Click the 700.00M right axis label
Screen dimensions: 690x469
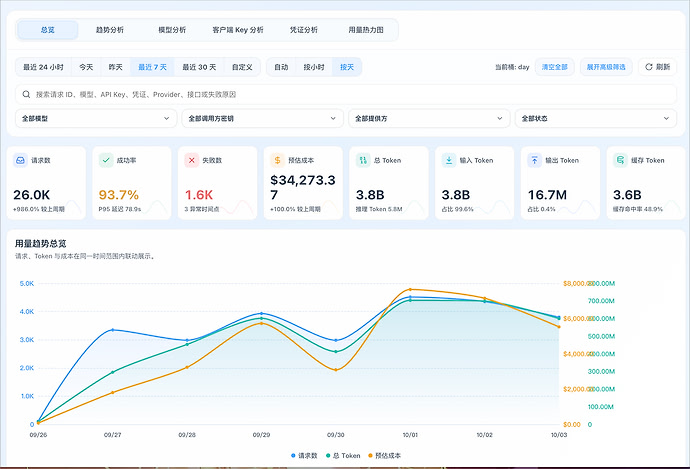(601, 301)
